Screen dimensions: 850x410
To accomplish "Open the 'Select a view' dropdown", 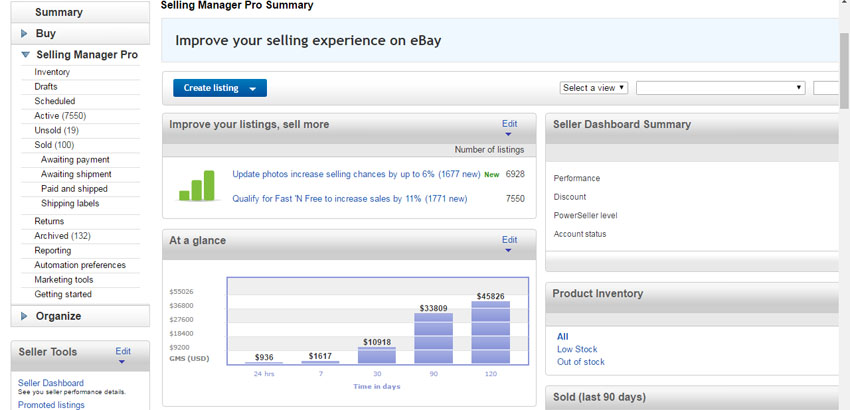I will coord(594,88).
